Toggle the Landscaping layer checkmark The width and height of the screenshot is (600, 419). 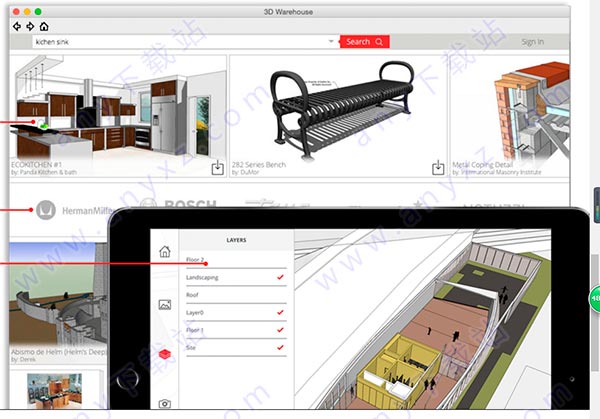(280, 277)
